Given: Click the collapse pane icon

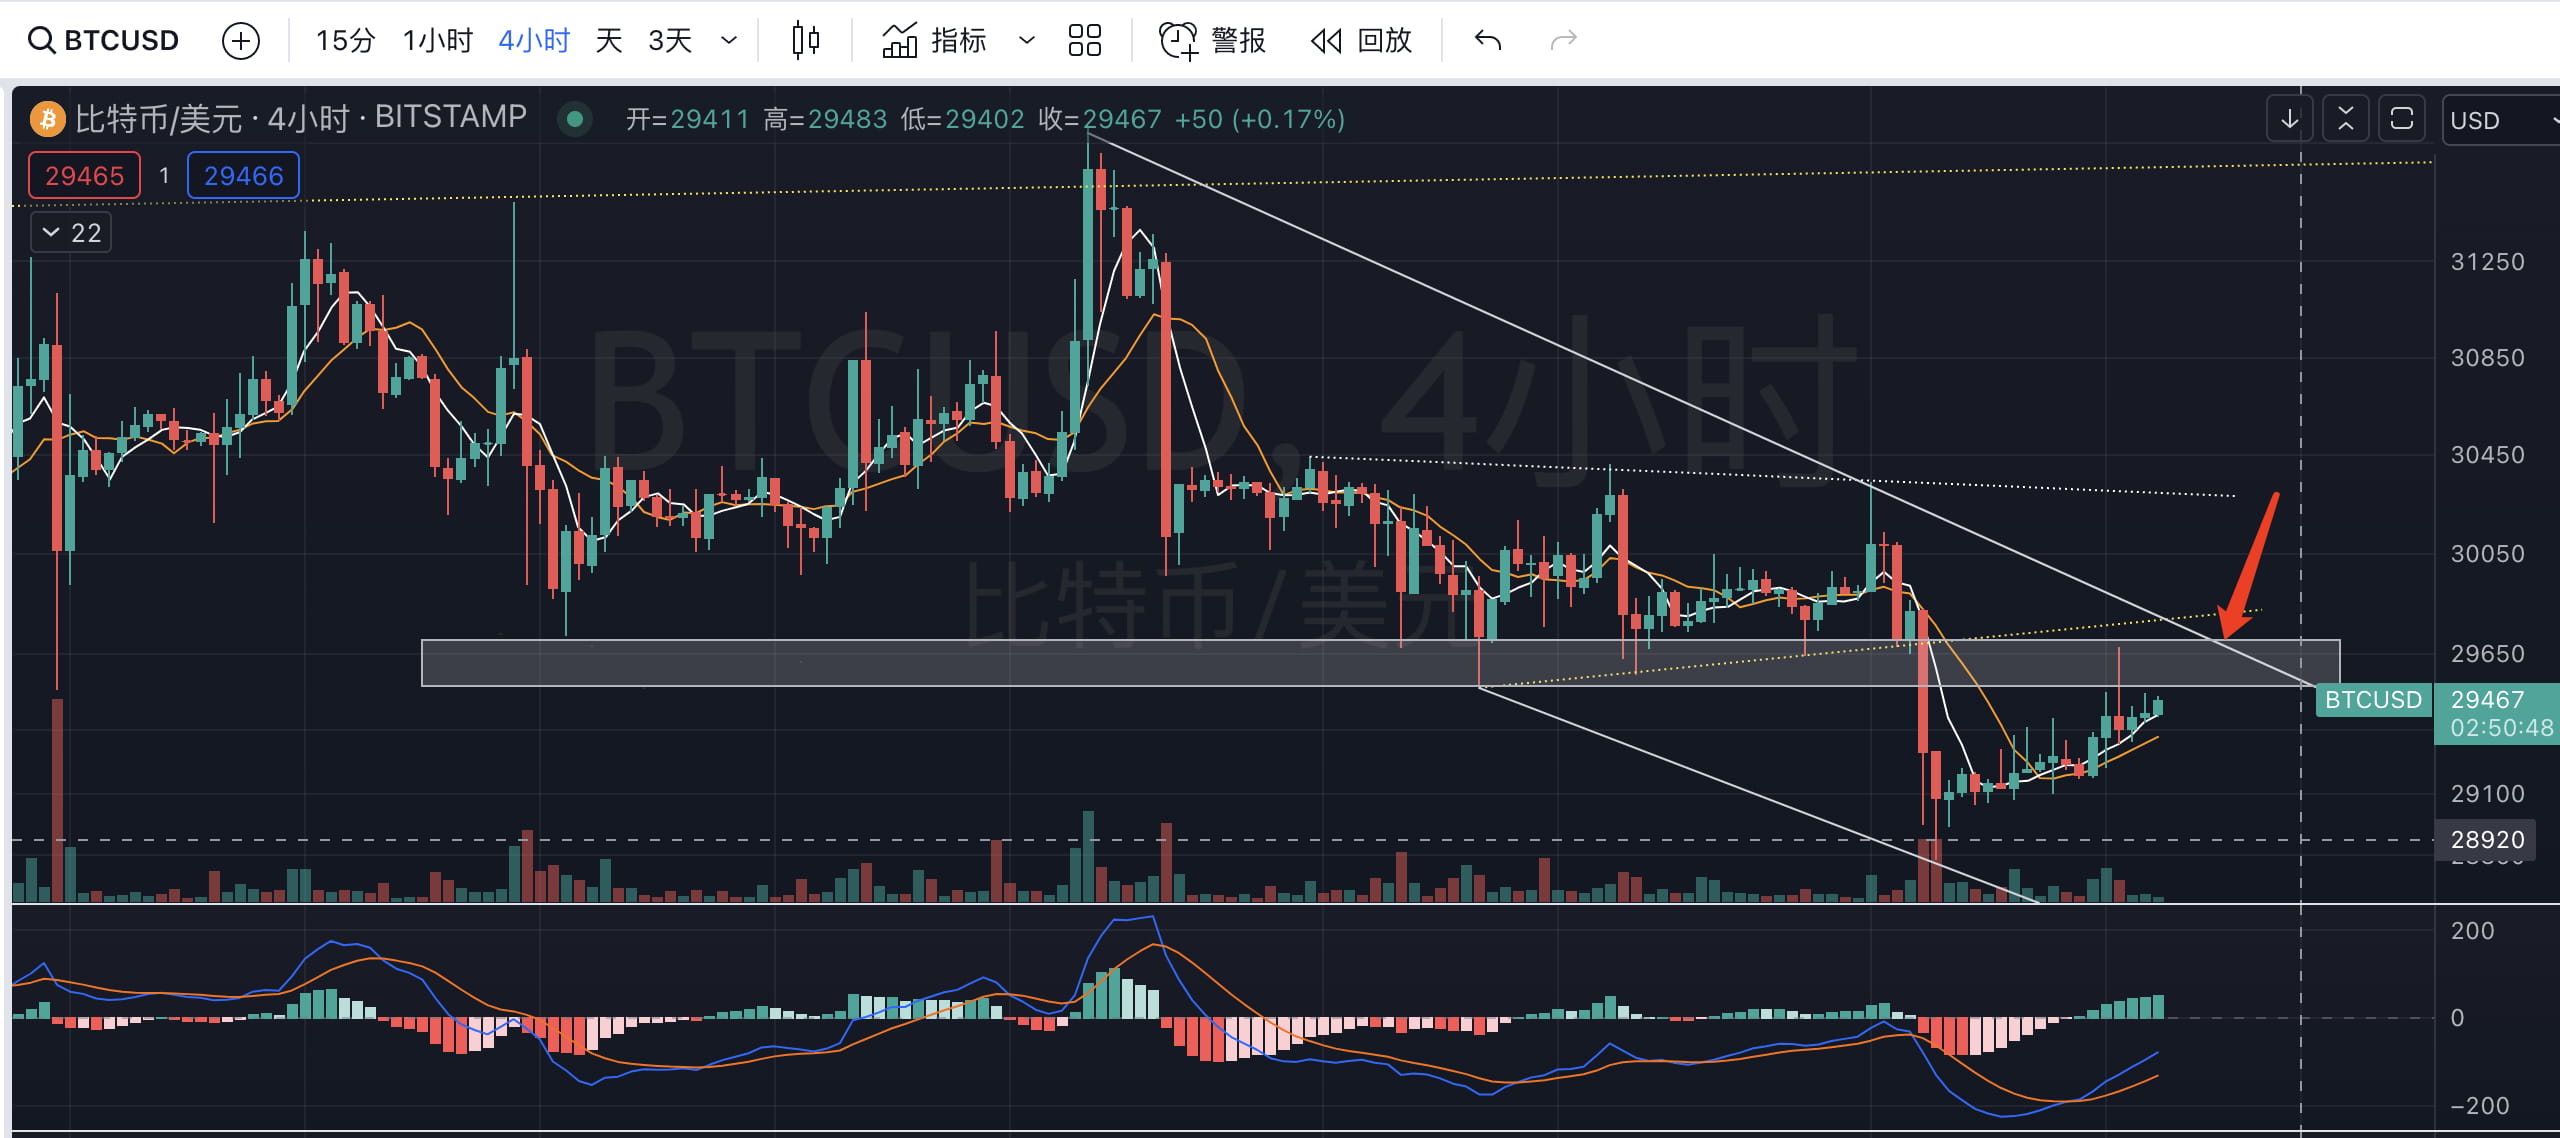Looking at the screenshot, I should [2345, 119].
